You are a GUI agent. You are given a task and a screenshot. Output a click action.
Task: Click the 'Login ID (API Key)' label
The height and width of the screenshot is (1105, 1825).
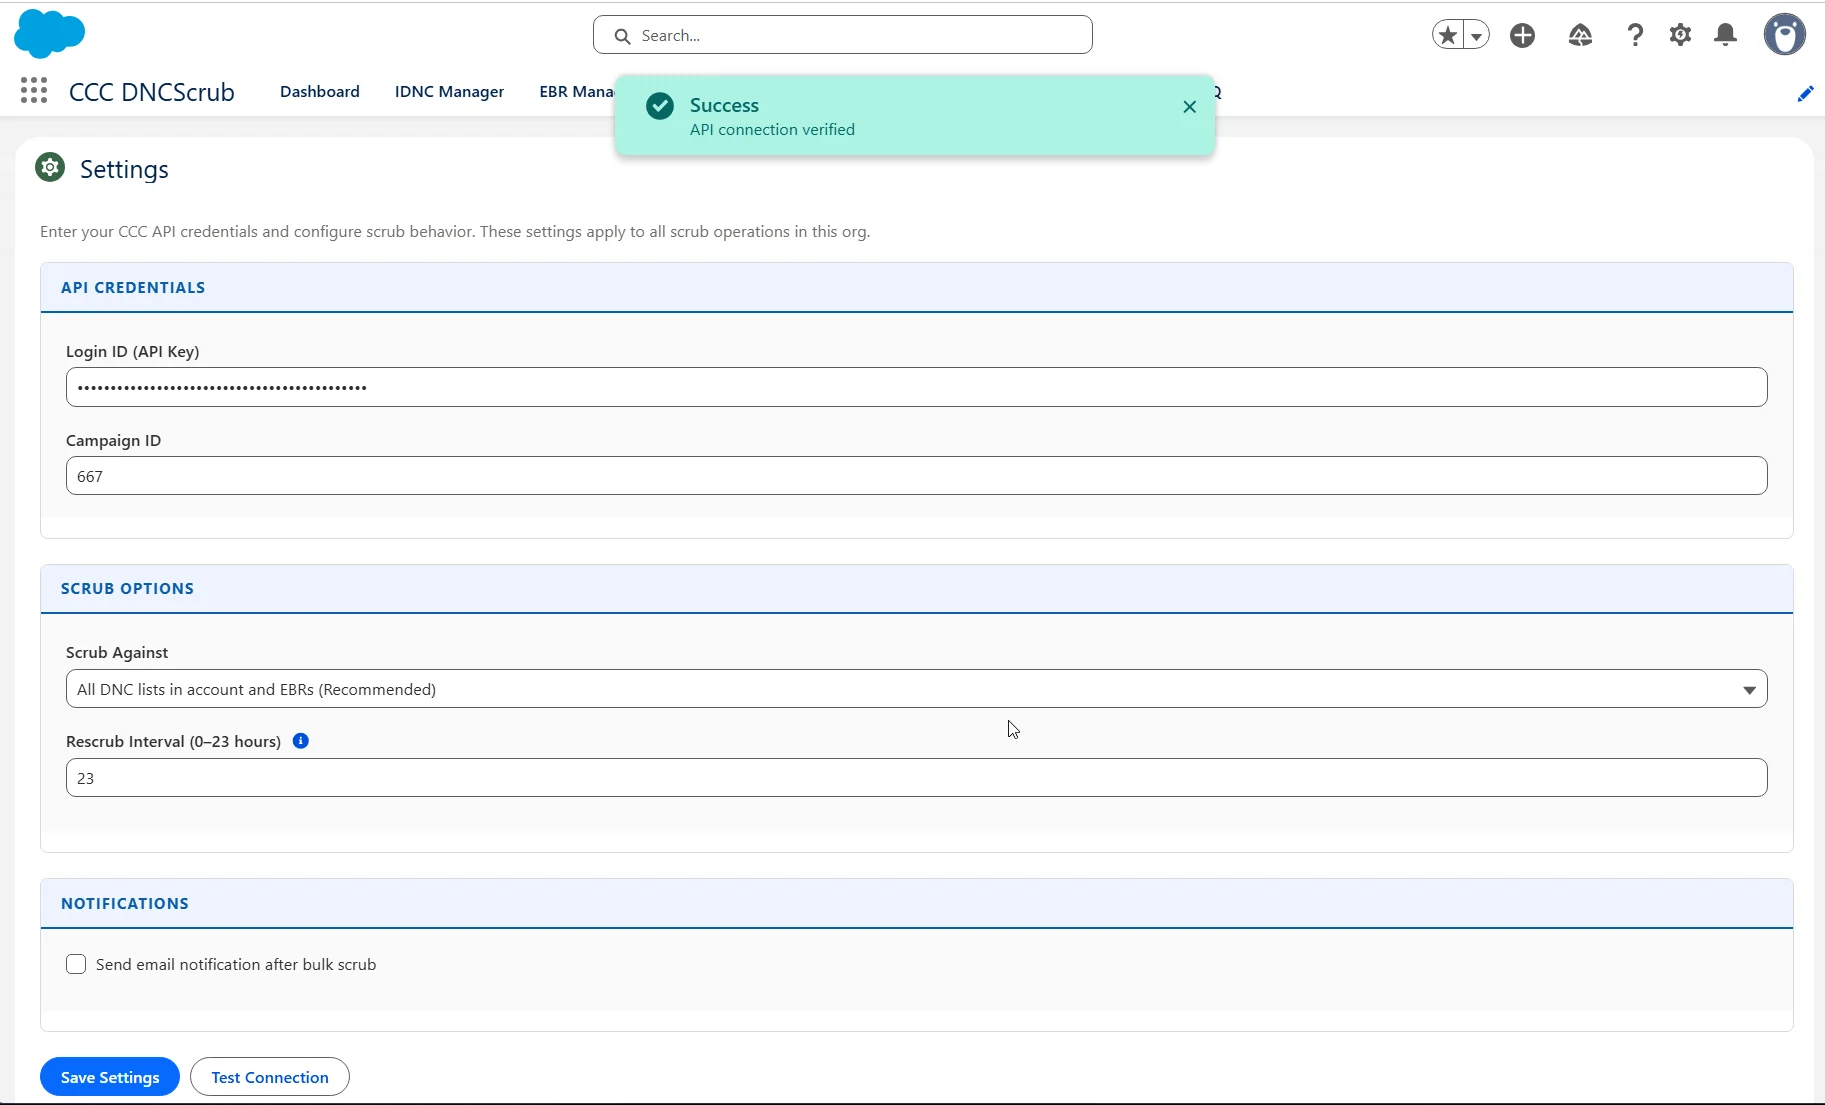[132, 352]
